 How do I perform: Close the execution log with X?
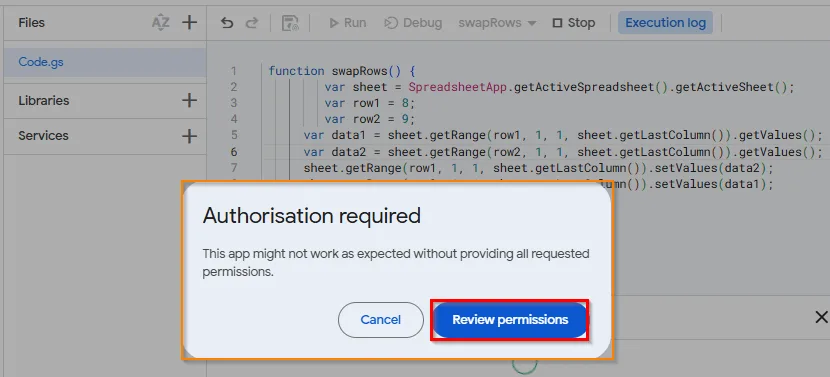pyautogui.click(x=821, y=317)
